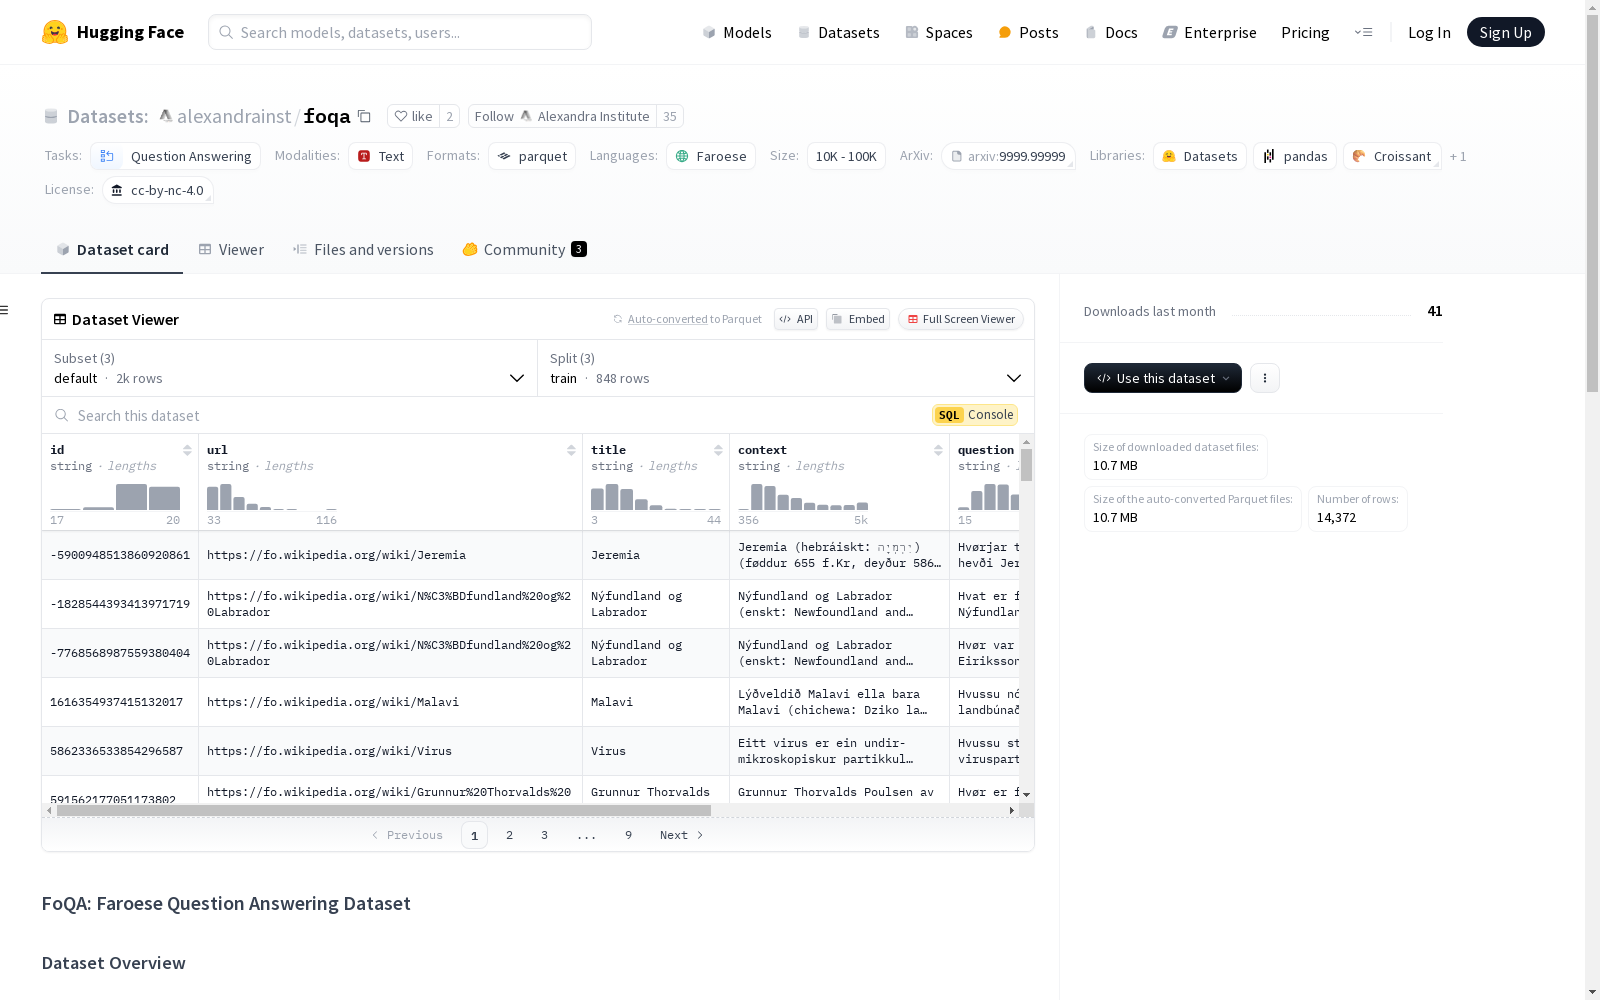Switch to the Viewer tab
This screenshot has width=1600, height=1000.
pos(231,250)
